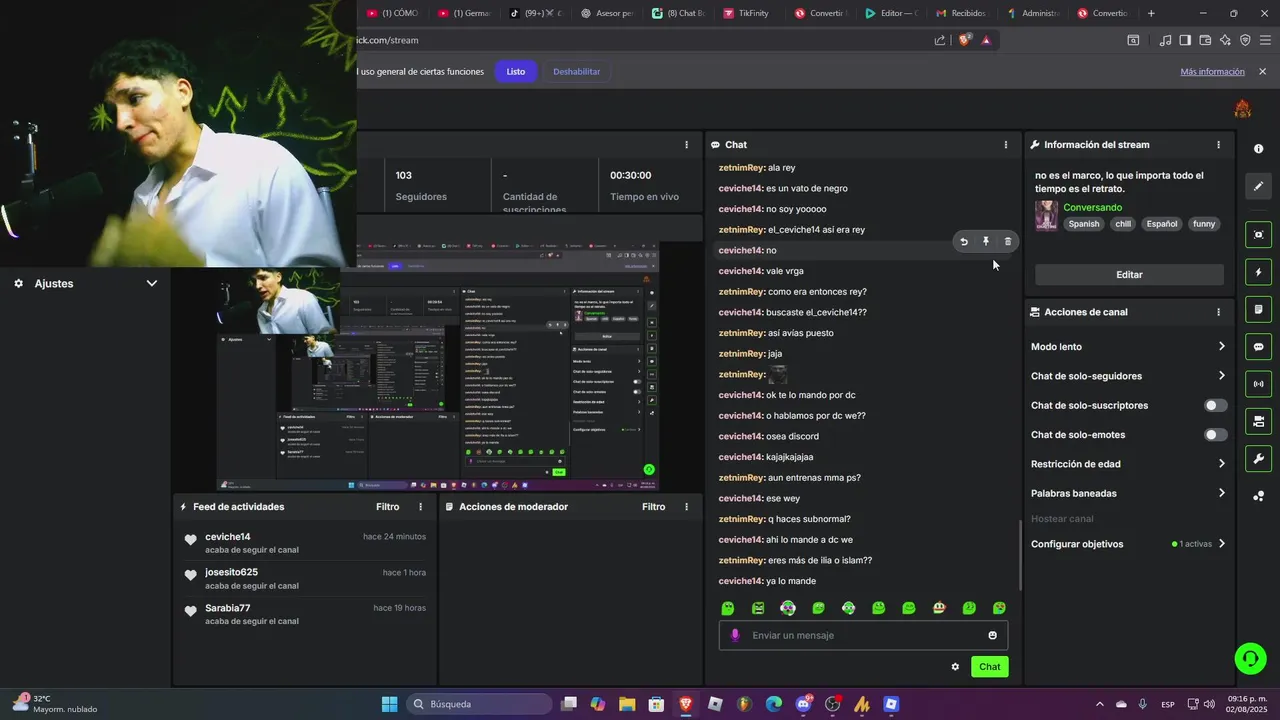This screenshot has height=720, width=1280.
Task: Click the green Chat send button
Action: (989, 667)
